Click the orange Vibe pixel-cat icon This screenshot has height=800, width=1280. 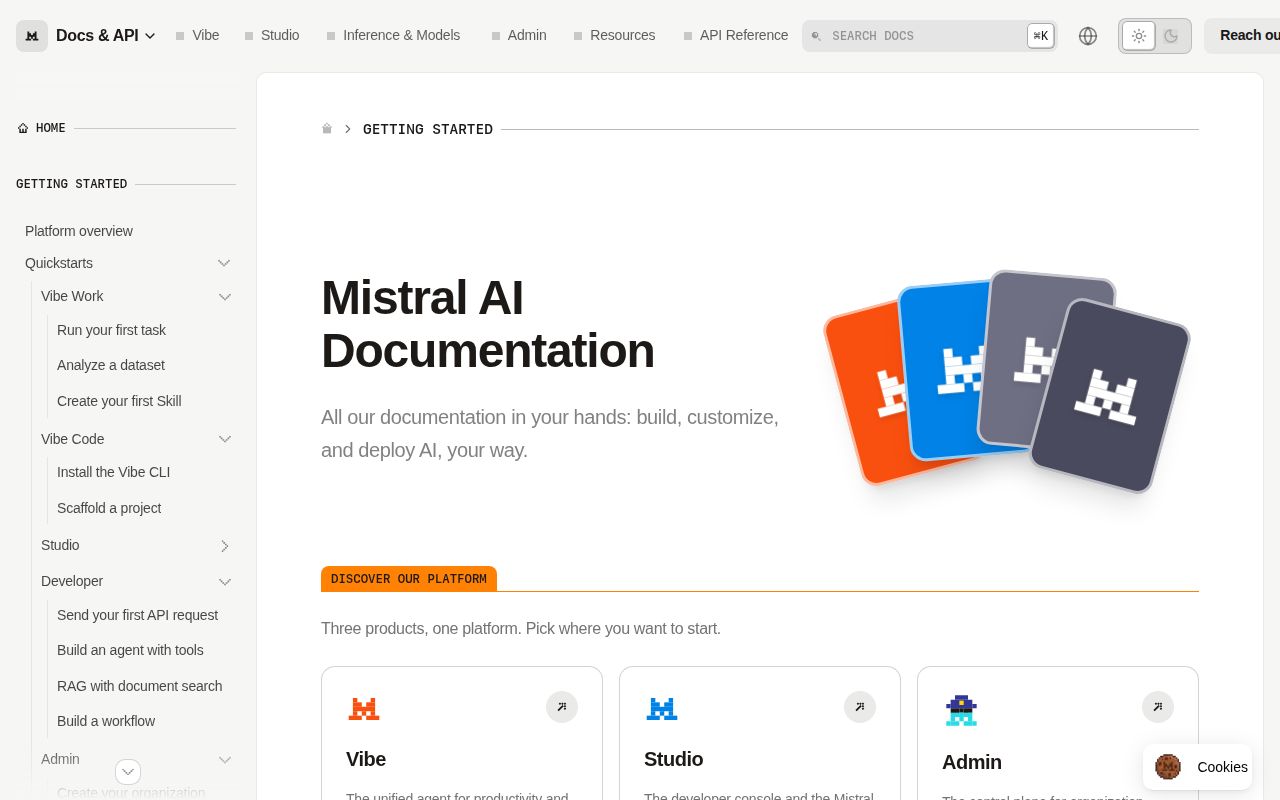[x=364, y=709]
